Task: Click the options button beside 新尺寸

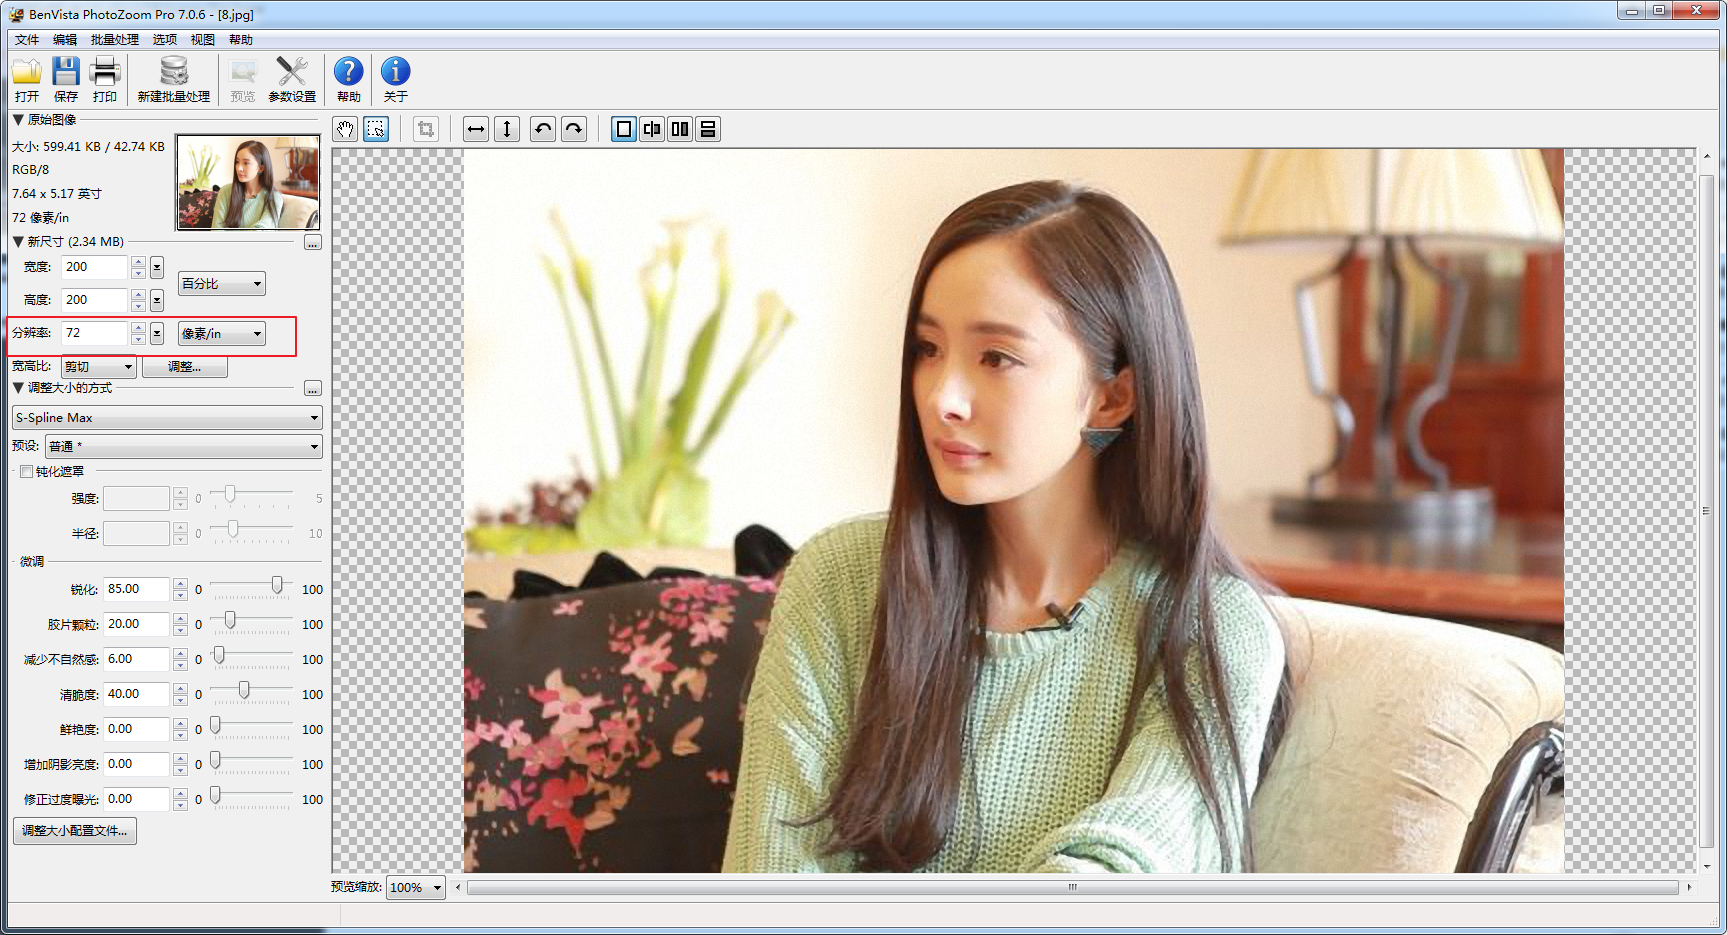Action: point(313,243)
